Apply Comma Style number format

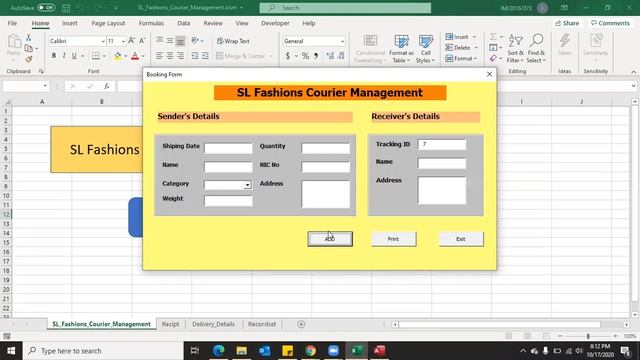[316, 56]
